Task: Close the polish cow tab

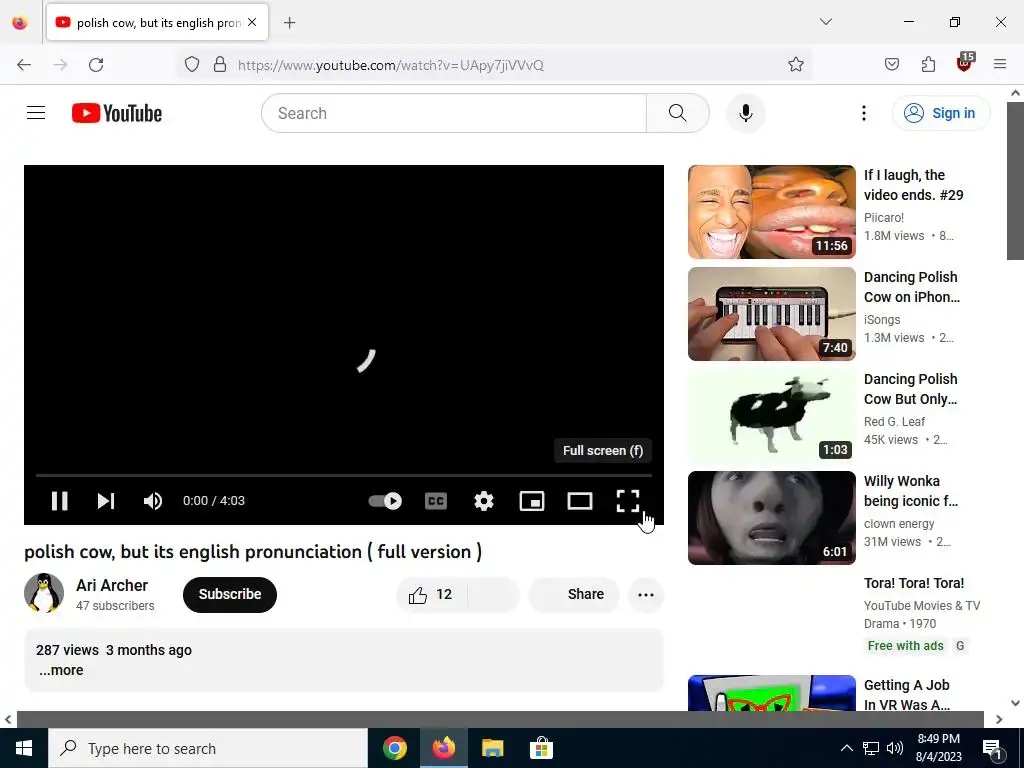Action: point(252,22)
